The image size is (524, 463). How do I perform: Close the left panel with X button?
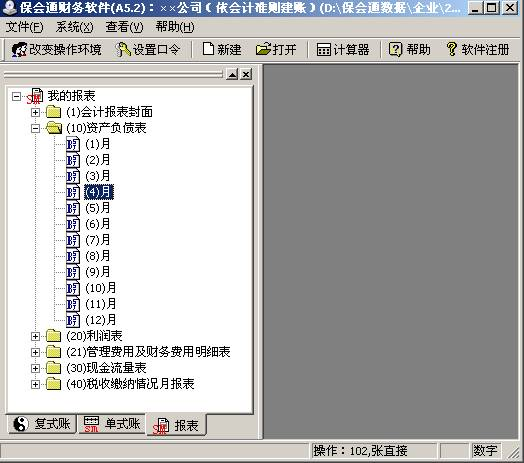click(246, 74)
